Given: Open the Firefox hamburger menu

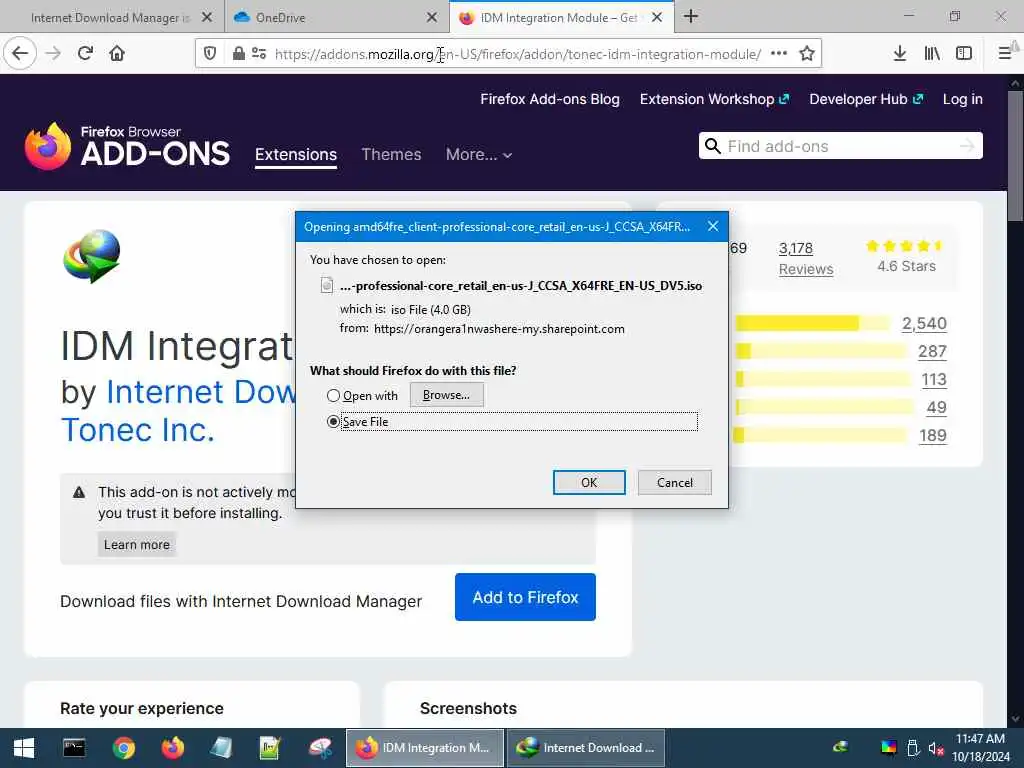Looking at the screenshot, I should click(1005, 54).
